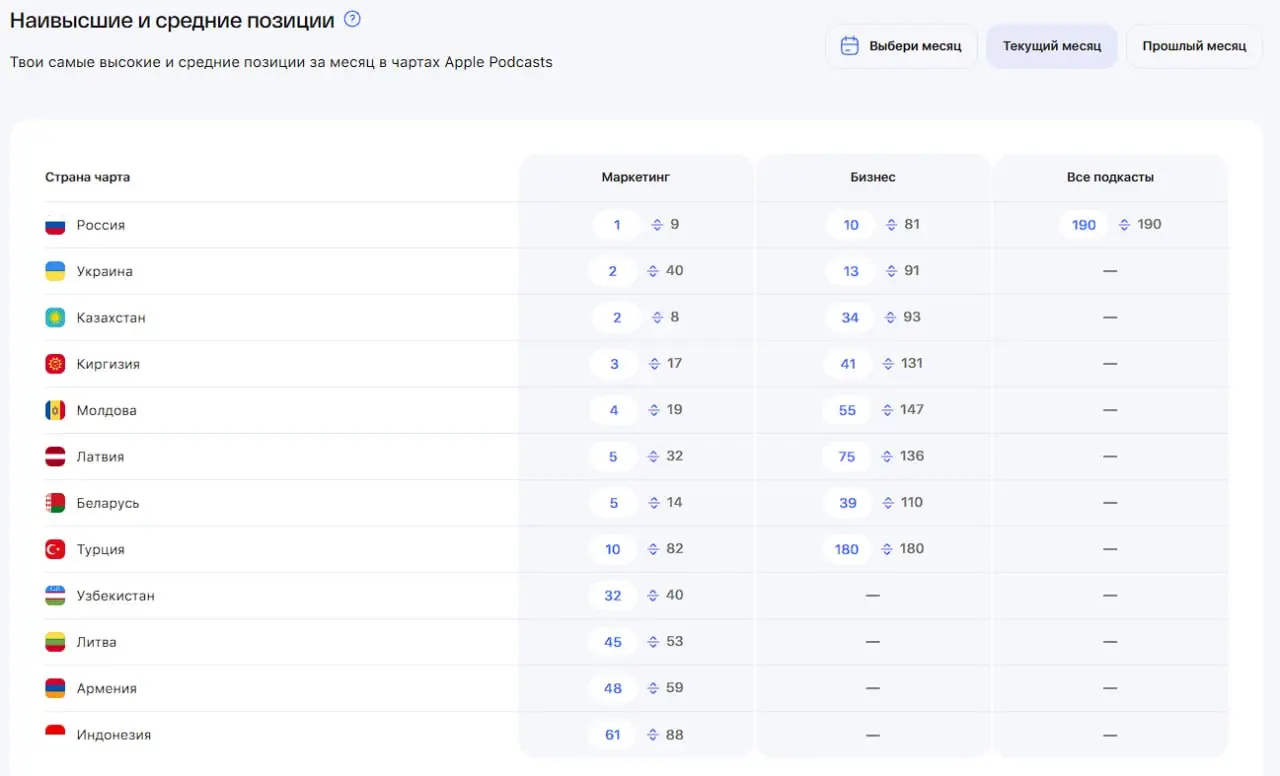The height and width of the screenshot is (776, 1280).
Task: Click top position 1 badge for Россия Маркетинг
Action: pyautogui.click(x=616, y=225)
